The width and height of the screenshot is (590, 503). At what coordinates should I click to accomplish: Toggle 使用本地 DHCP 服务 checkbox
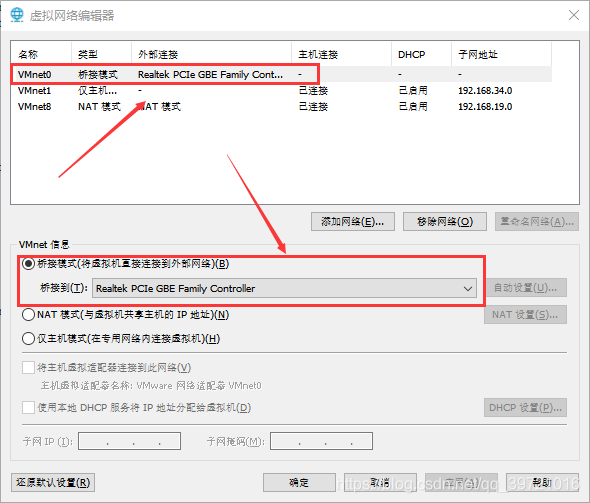click(x=28, y=407)
